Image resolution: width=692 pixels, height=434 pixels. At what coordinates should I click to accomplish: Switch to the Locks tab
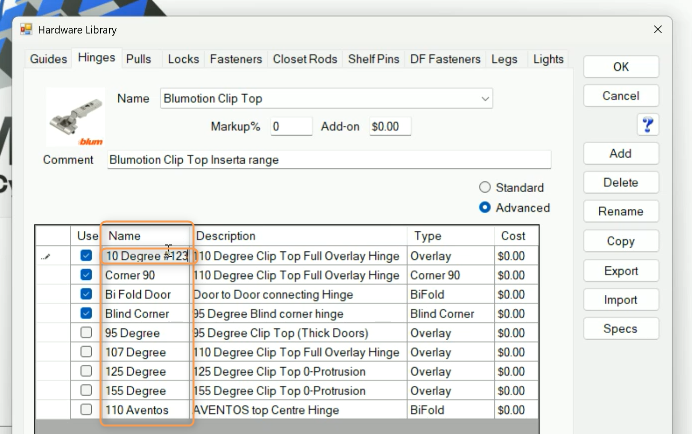[x=183, y=59]
